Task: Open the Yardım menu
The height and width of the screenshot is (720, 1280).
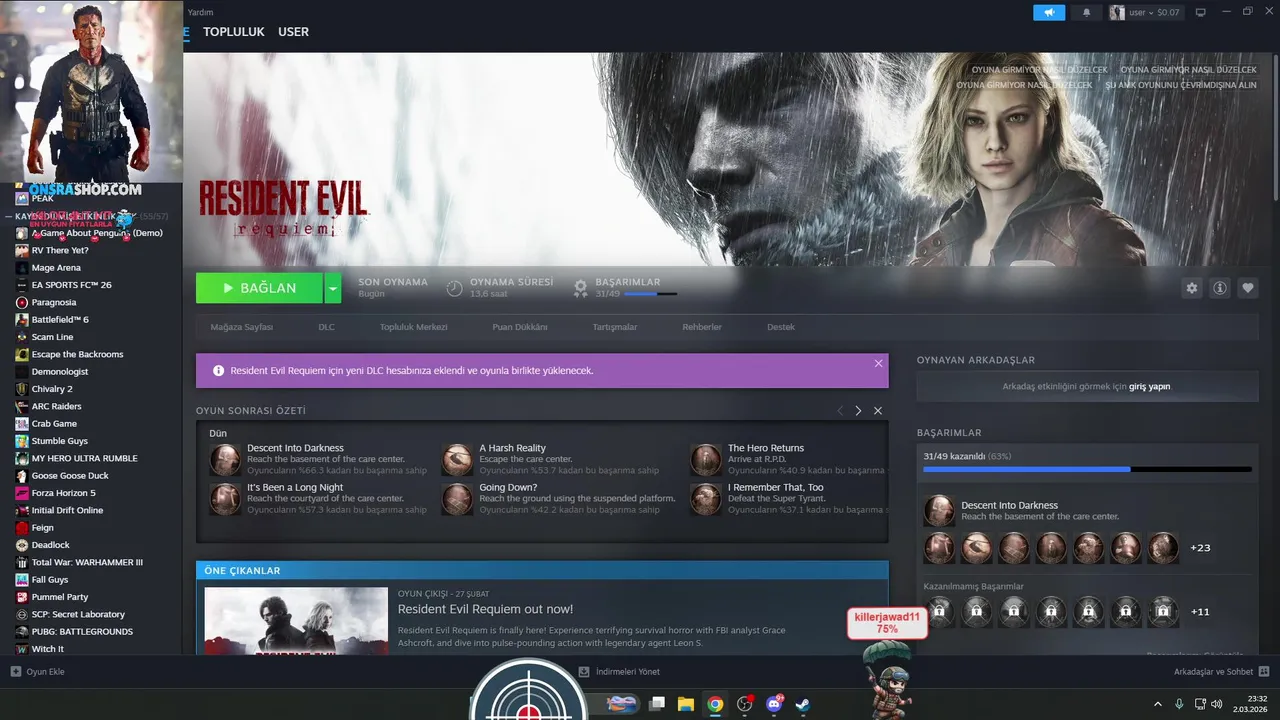Action: click(x=202, y=12)
